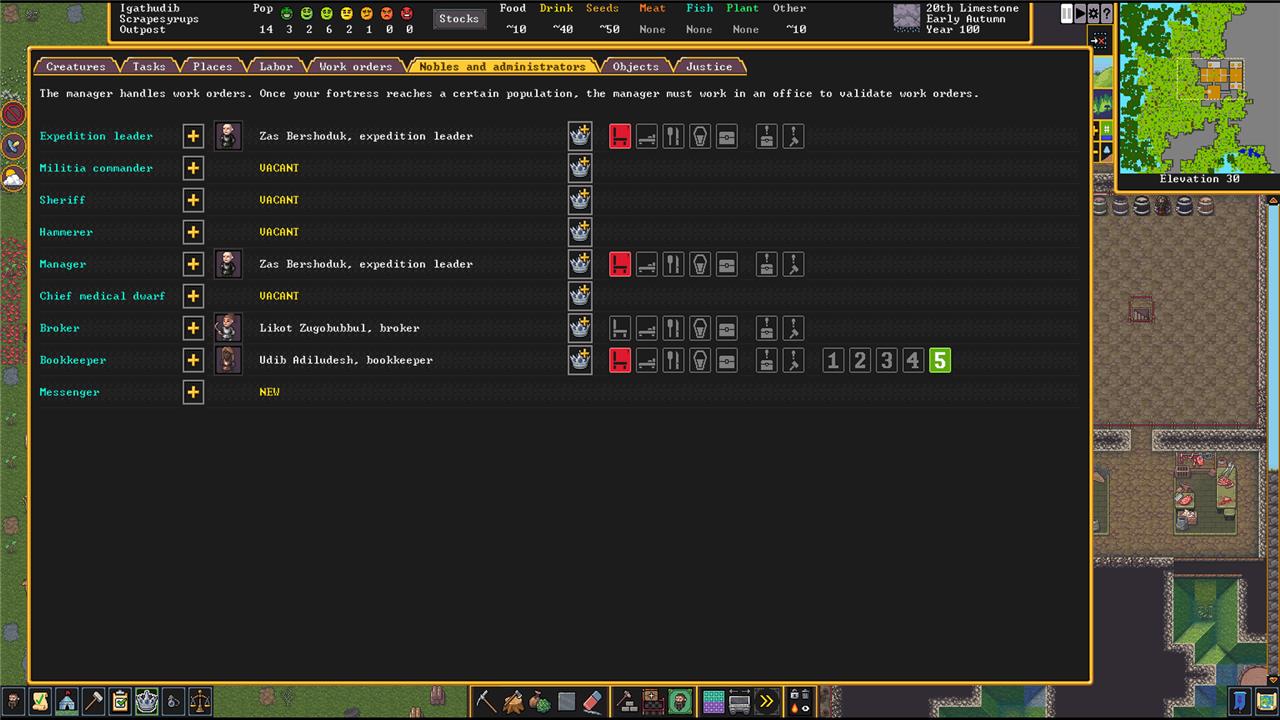Open the Stocks button in the top bar
Image resolution: width=1280 pixels, height=720 pixels.
point(459,18)
